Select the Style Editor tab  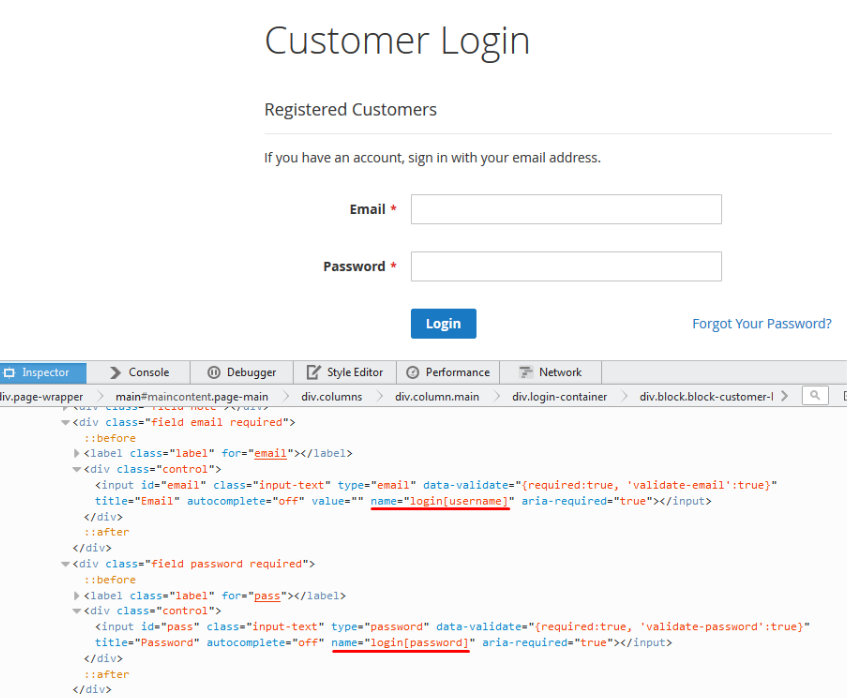(345, 373)
